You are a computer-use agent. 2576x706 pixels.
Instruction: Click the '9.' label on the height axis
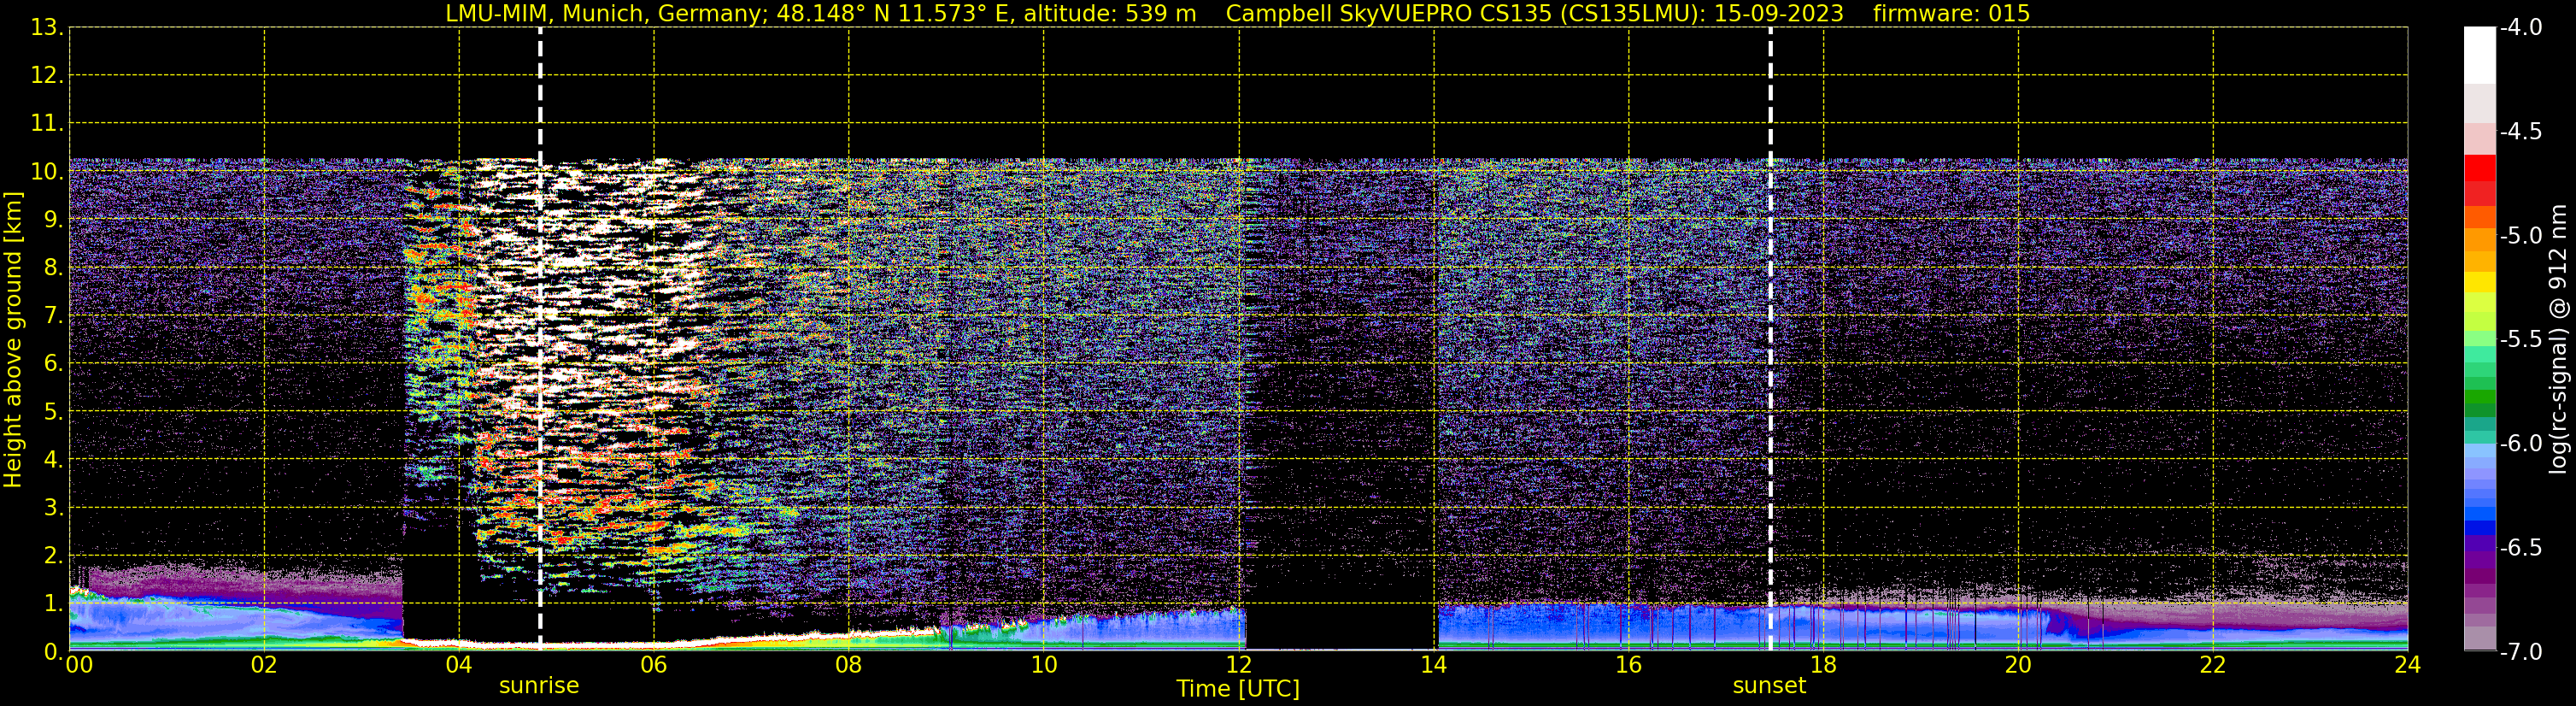(x=54, y=219)
